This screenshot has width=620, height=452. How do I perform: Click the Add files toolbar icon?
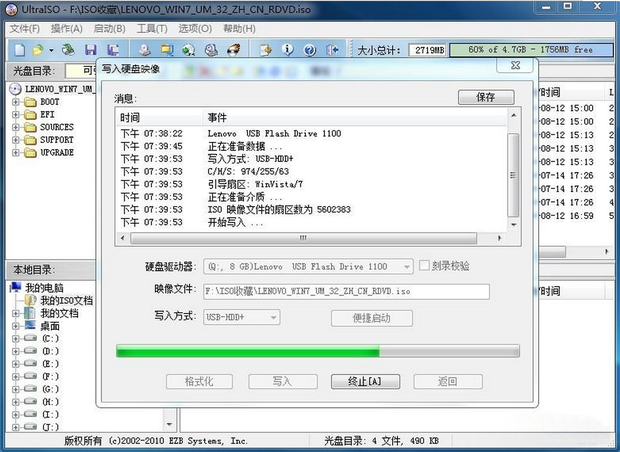[266, 50]
